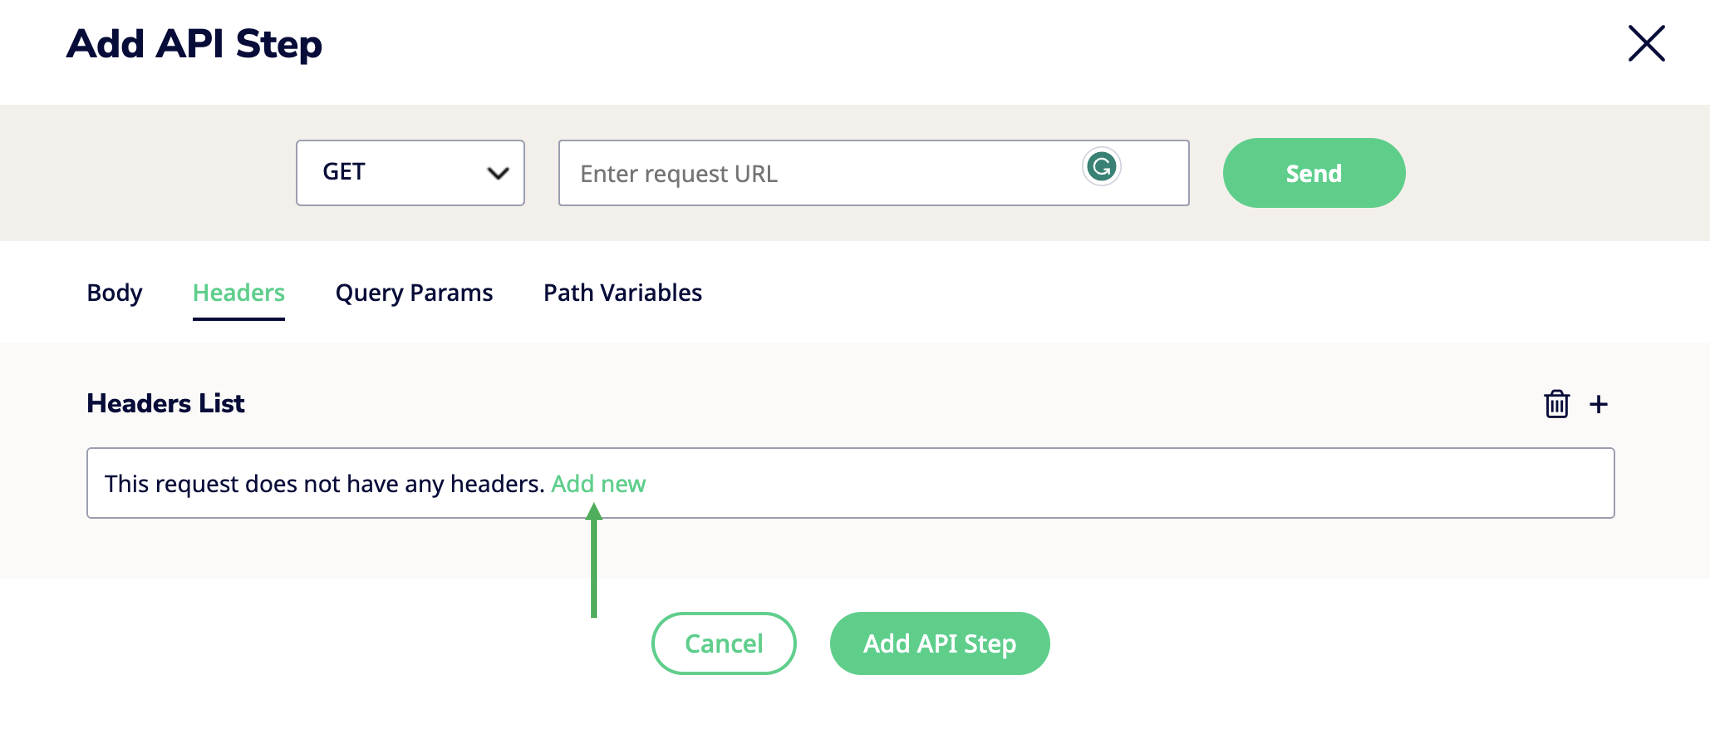Image resolution: width=1716 pixels, height=734 pixels.
Task: Expand the method selector chevron arrow
Action: click(x=498, y=173)
